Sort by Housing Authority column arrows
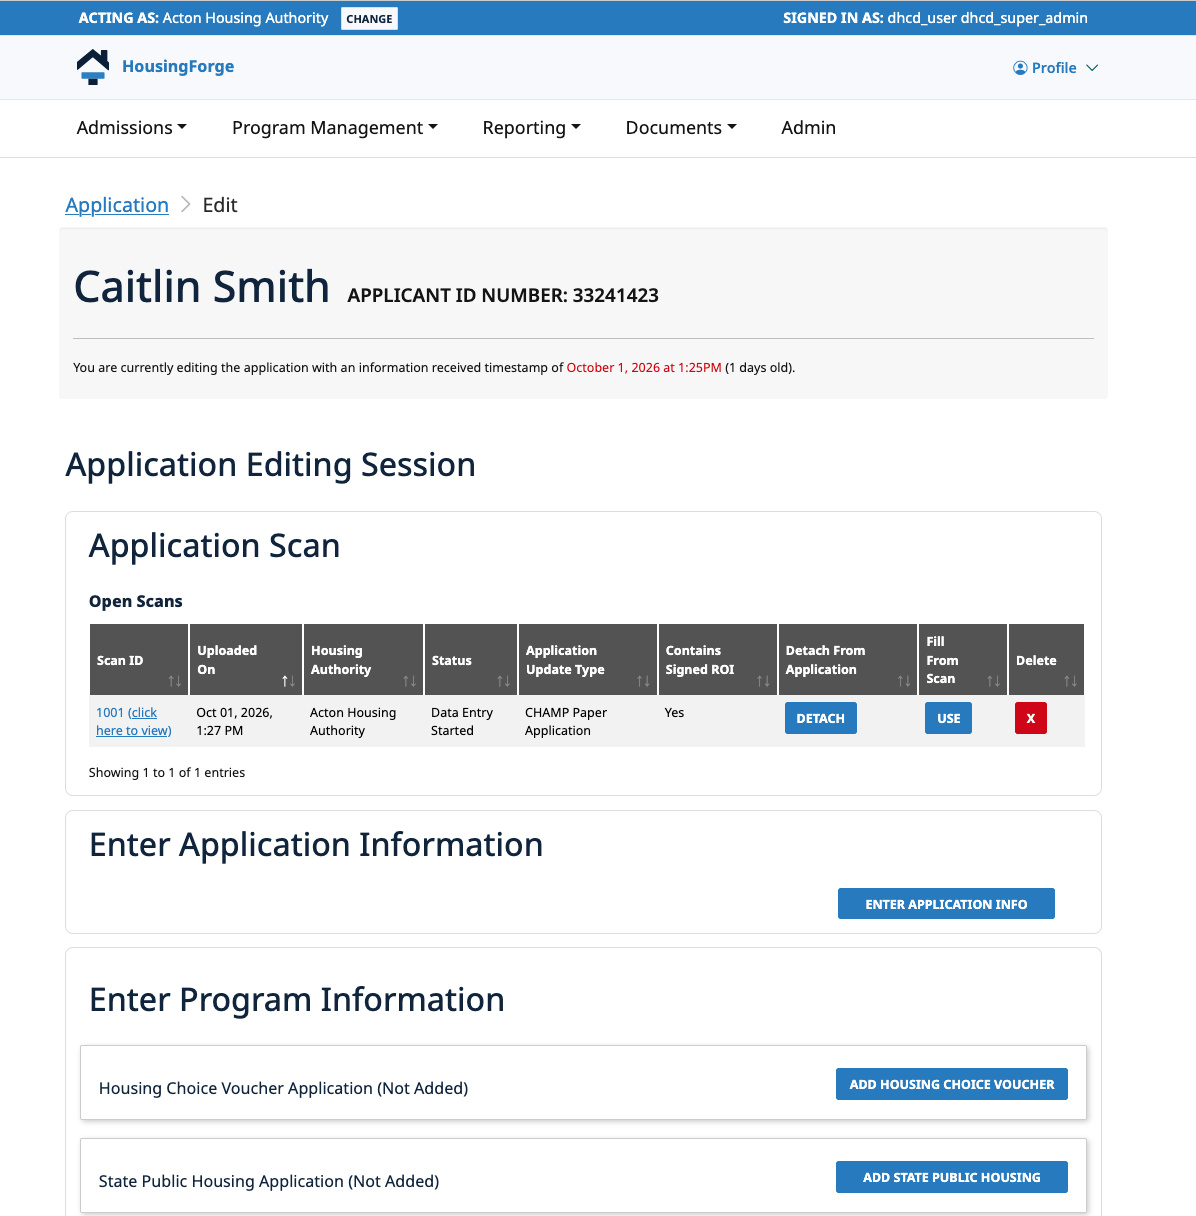1196x1216 pixels. pos(410,681)
